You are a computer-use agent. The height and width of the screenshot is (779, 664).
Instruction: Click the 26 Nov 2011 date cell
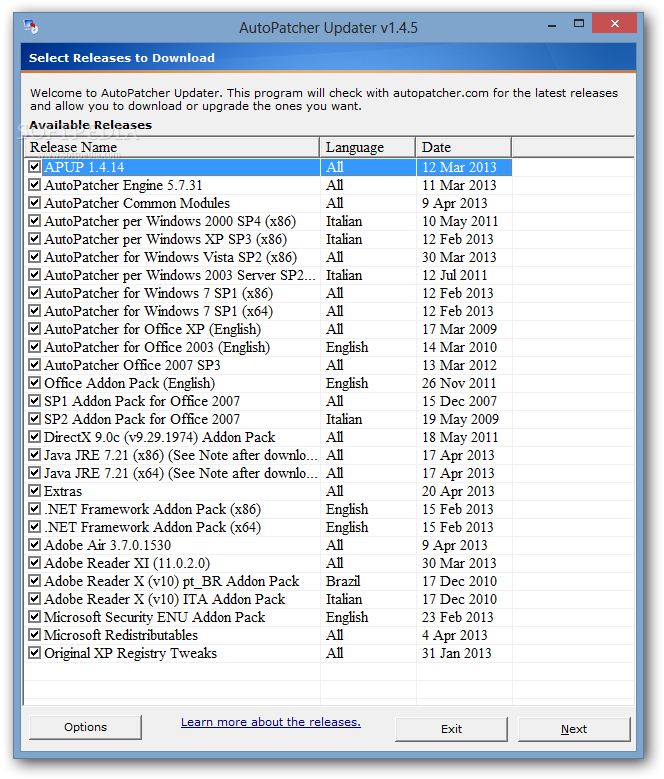pyautogui.click(x=459, y=383)
